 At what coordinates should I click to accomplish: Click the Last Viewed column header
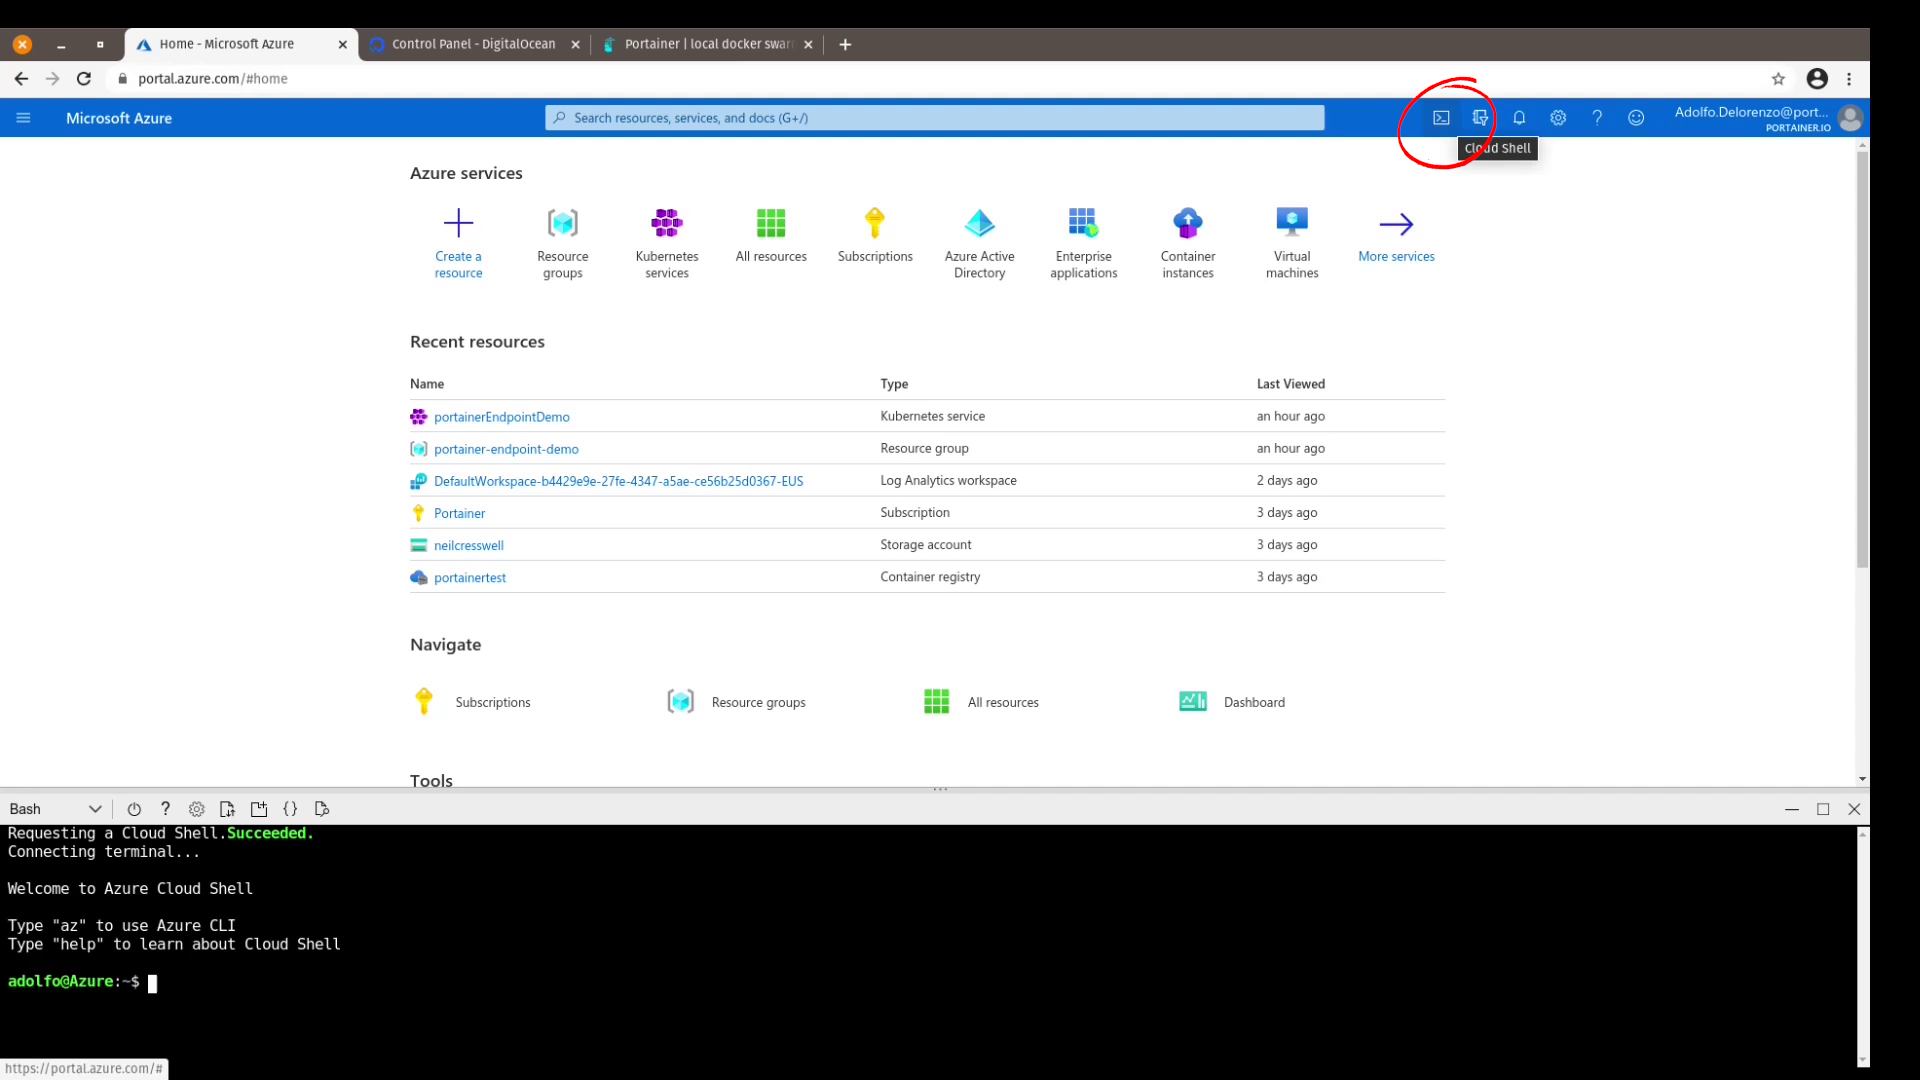coord(1291,384)
